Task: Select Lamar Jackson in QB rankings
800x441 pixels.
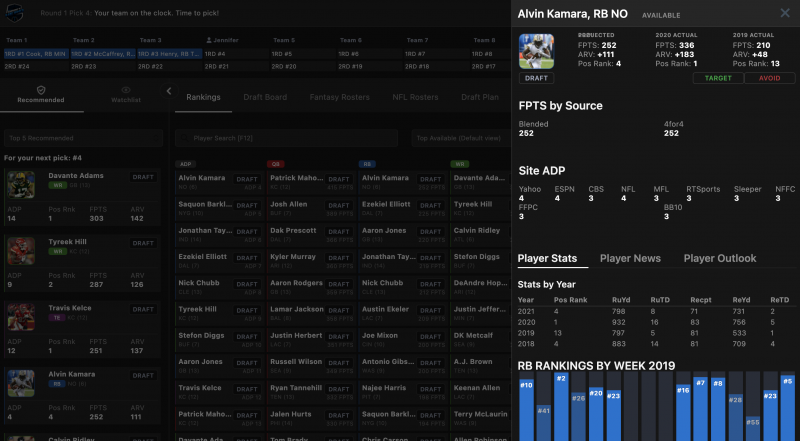Action: pos(296,309)
